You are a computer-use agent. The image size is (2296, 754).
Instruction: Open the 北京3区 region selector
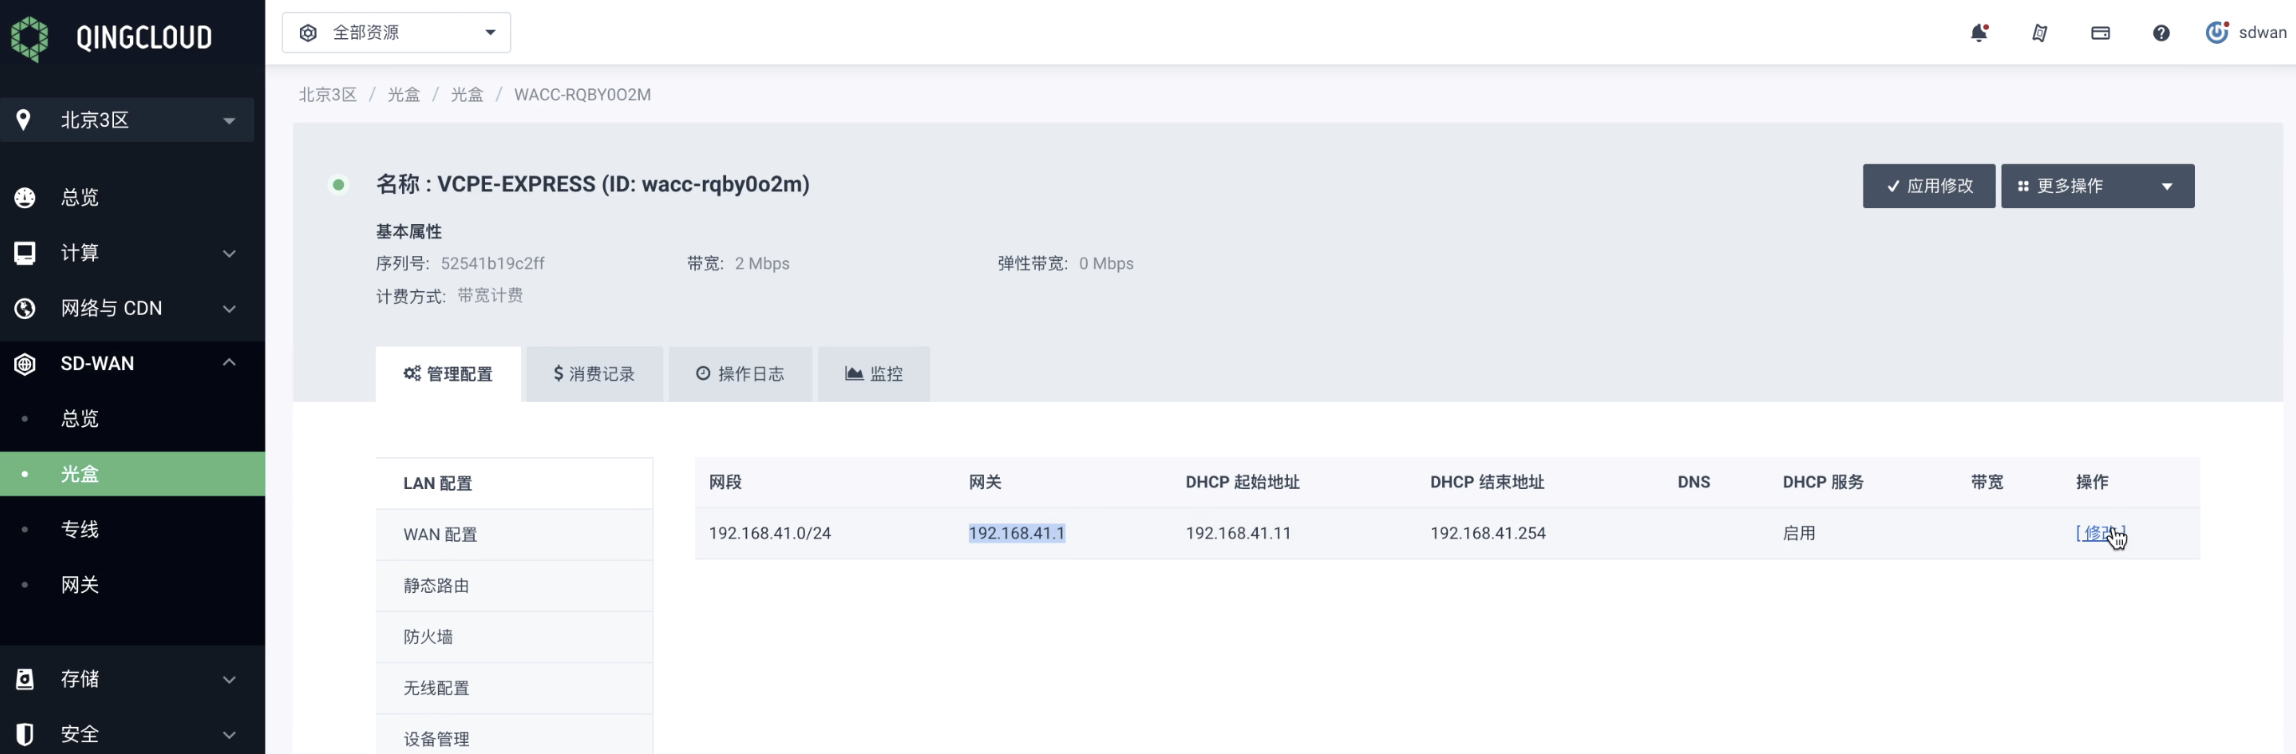click(127, 120)
